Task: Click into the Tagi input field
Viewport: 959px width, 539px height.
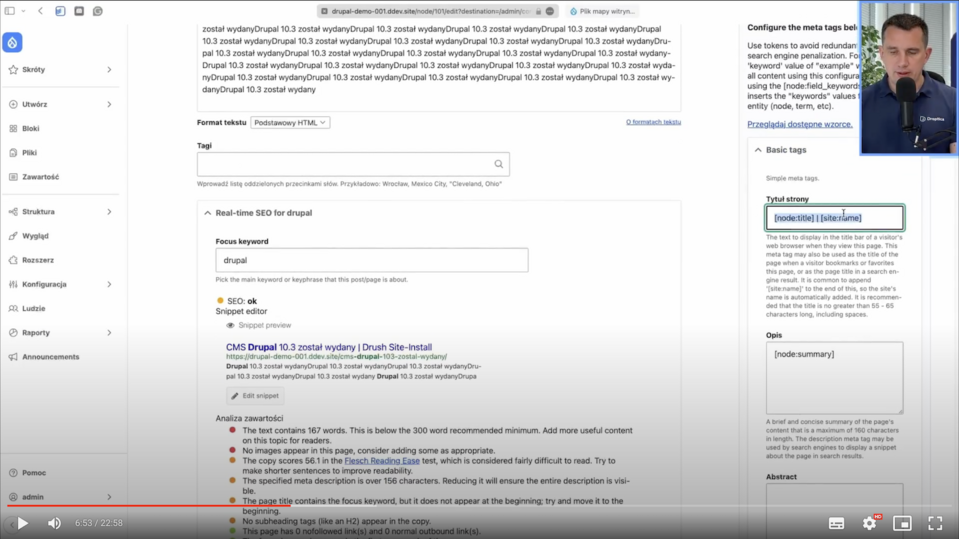Action: [x=353, y=164]
